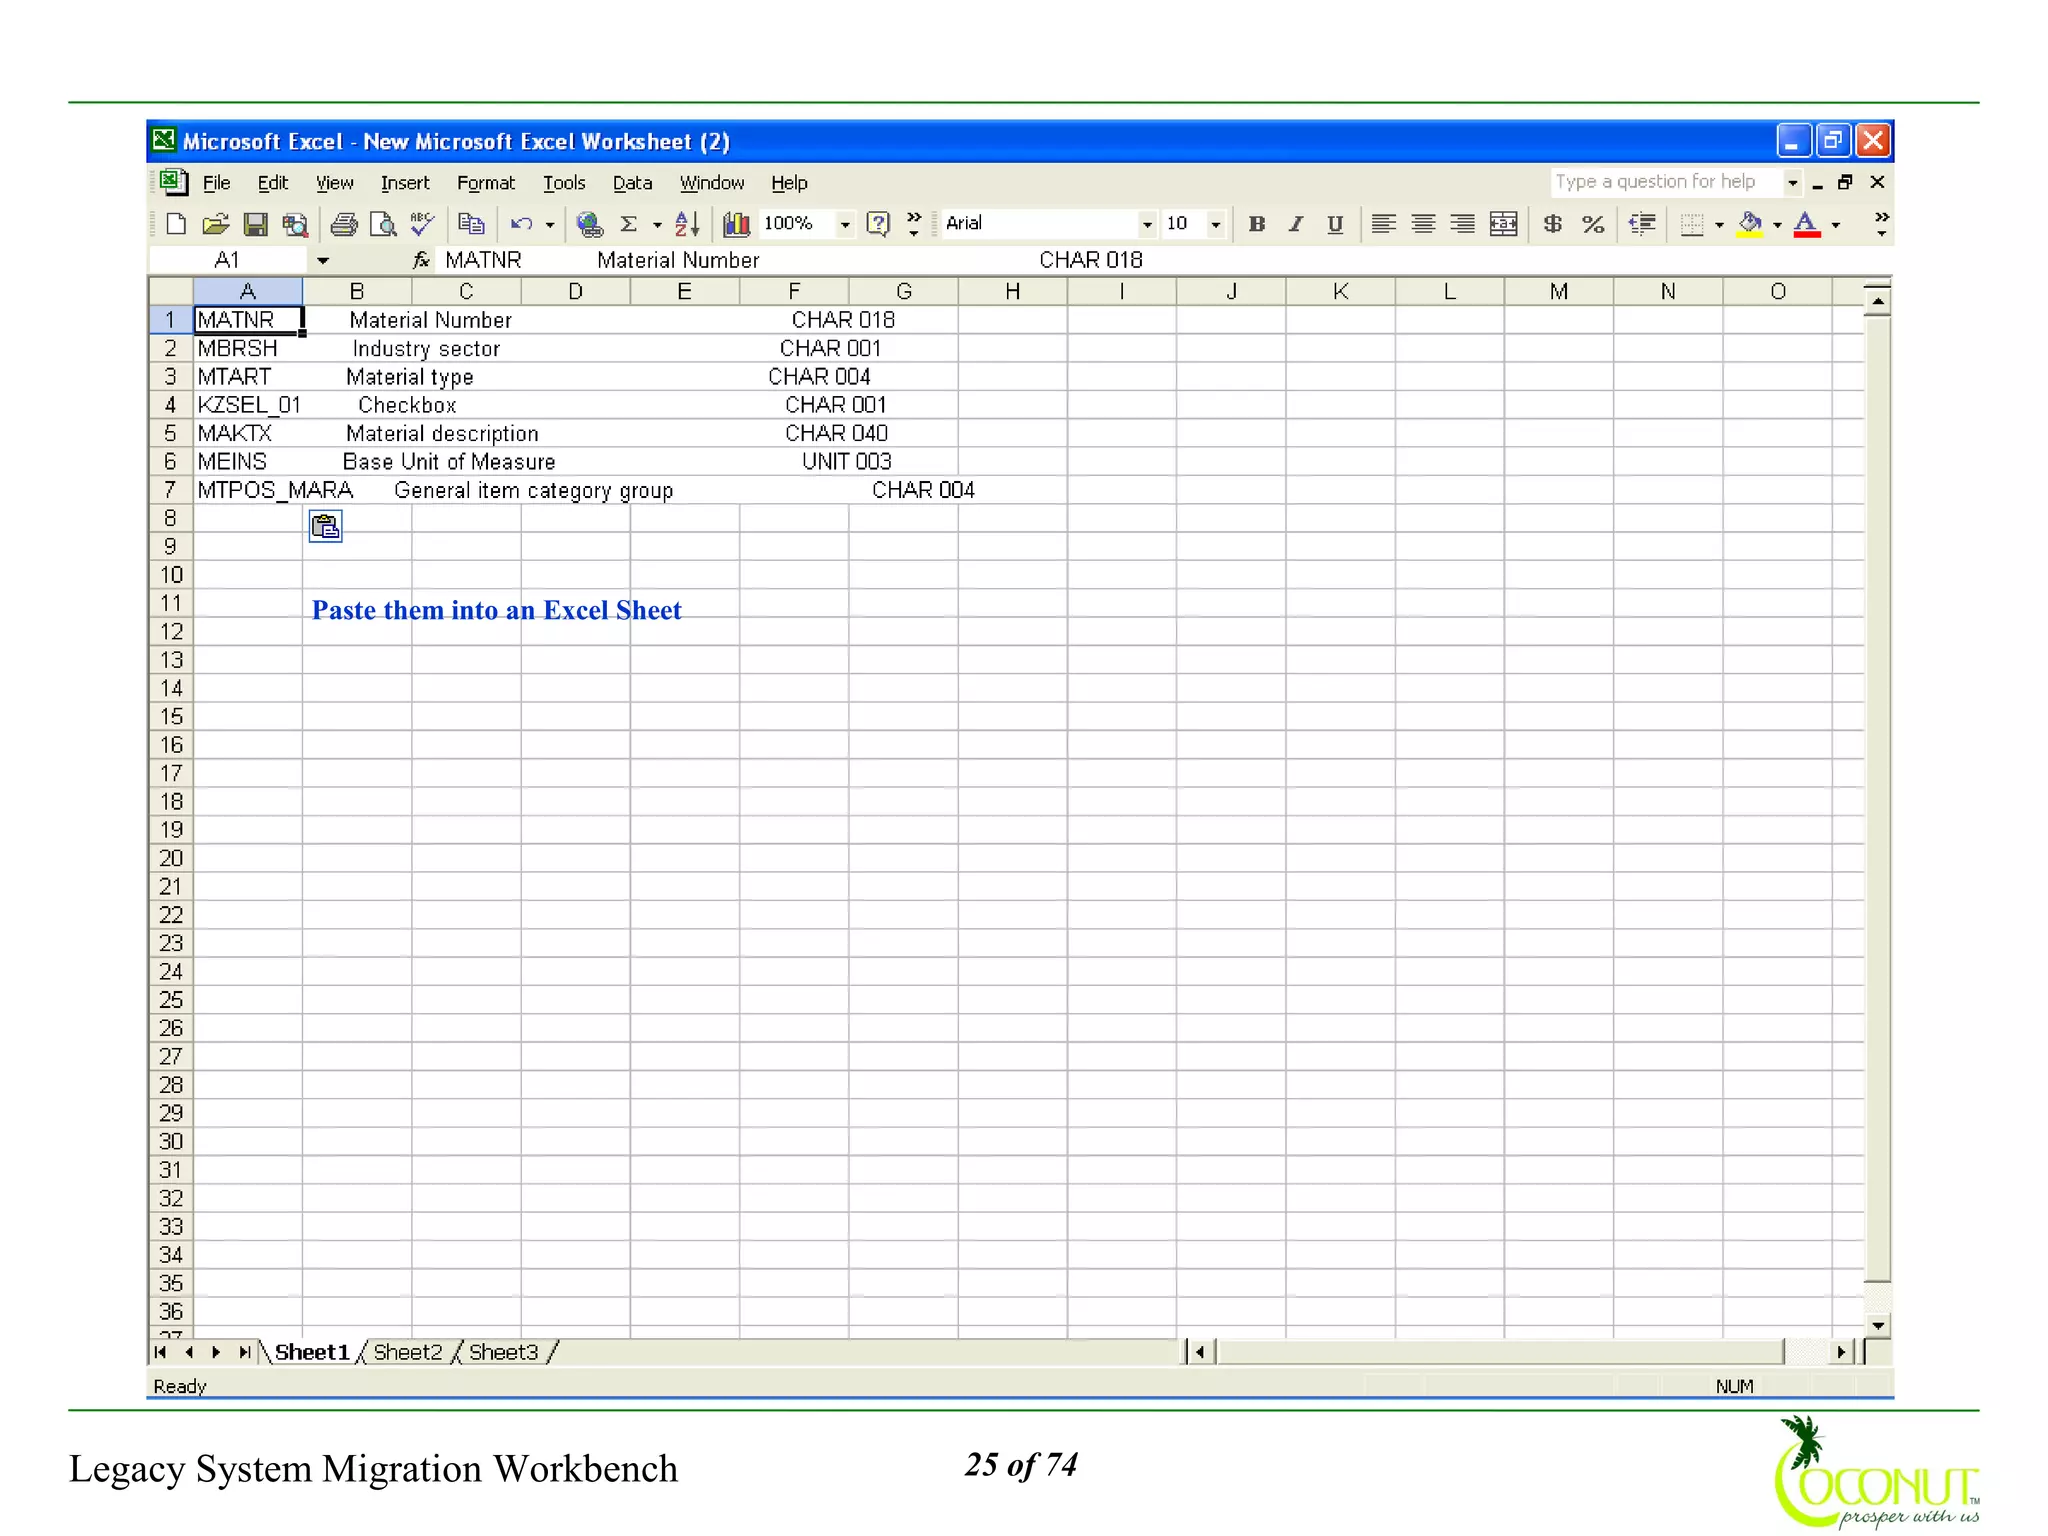Apply percent style format
The width and height of the screenshot is (2048, 1536).
[1593, 224]
